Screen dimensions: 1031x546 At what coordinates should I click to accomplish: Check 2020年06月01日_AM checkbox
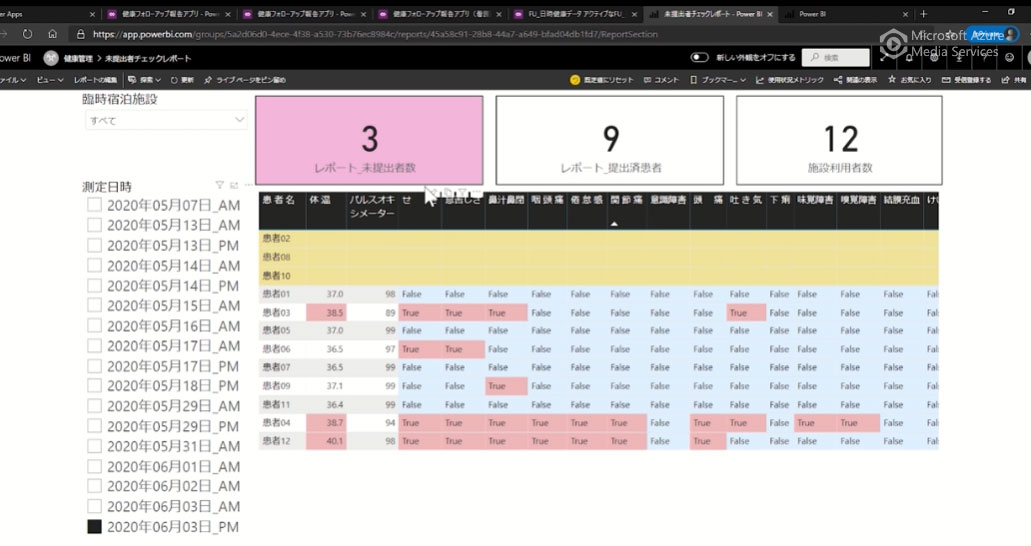click(x=95, y=466)
